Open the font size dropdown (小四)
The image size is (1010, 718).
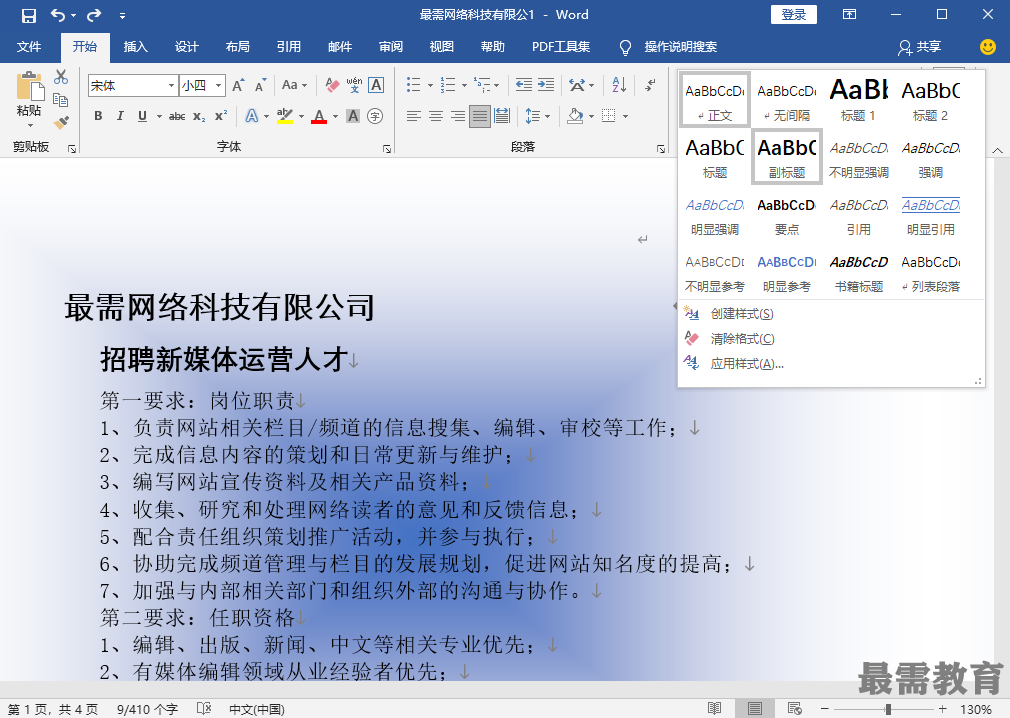point(219,86)
